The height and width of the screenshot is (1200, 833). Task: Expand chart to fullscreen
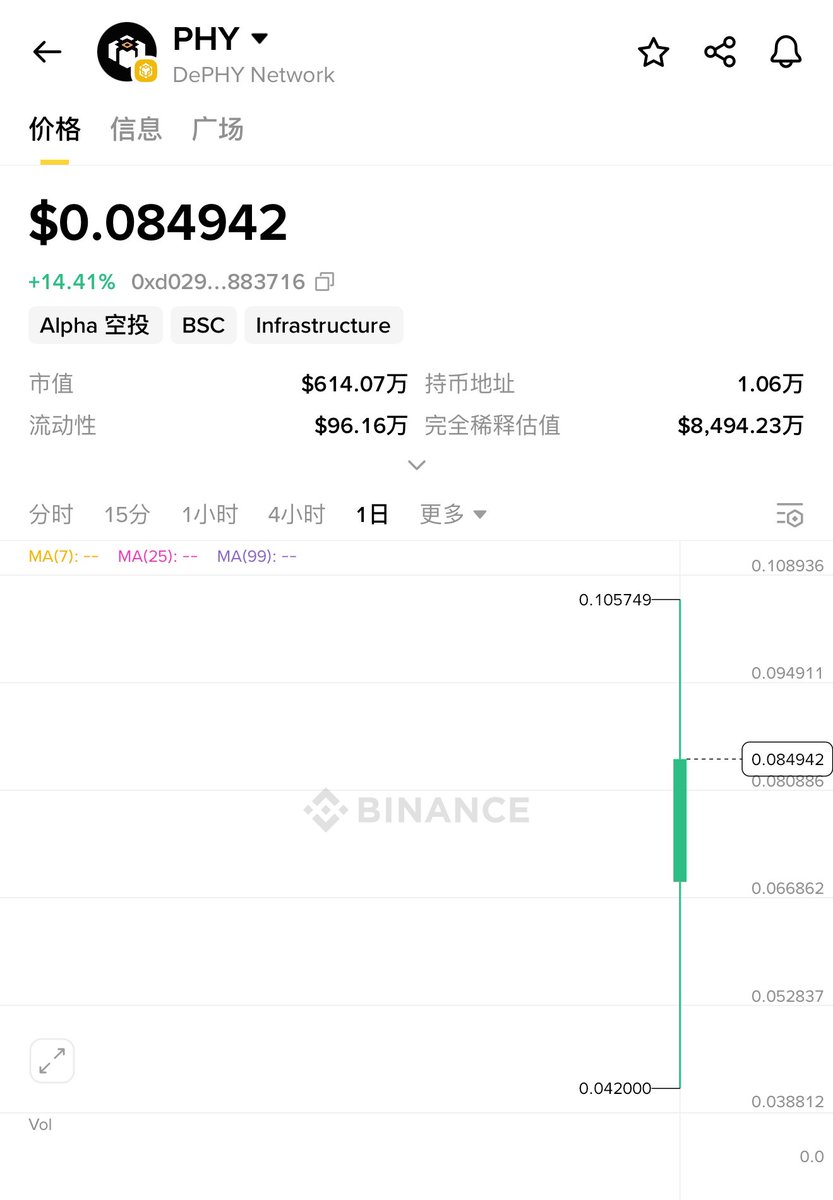pyautogui.click(x=52, y=1061)
